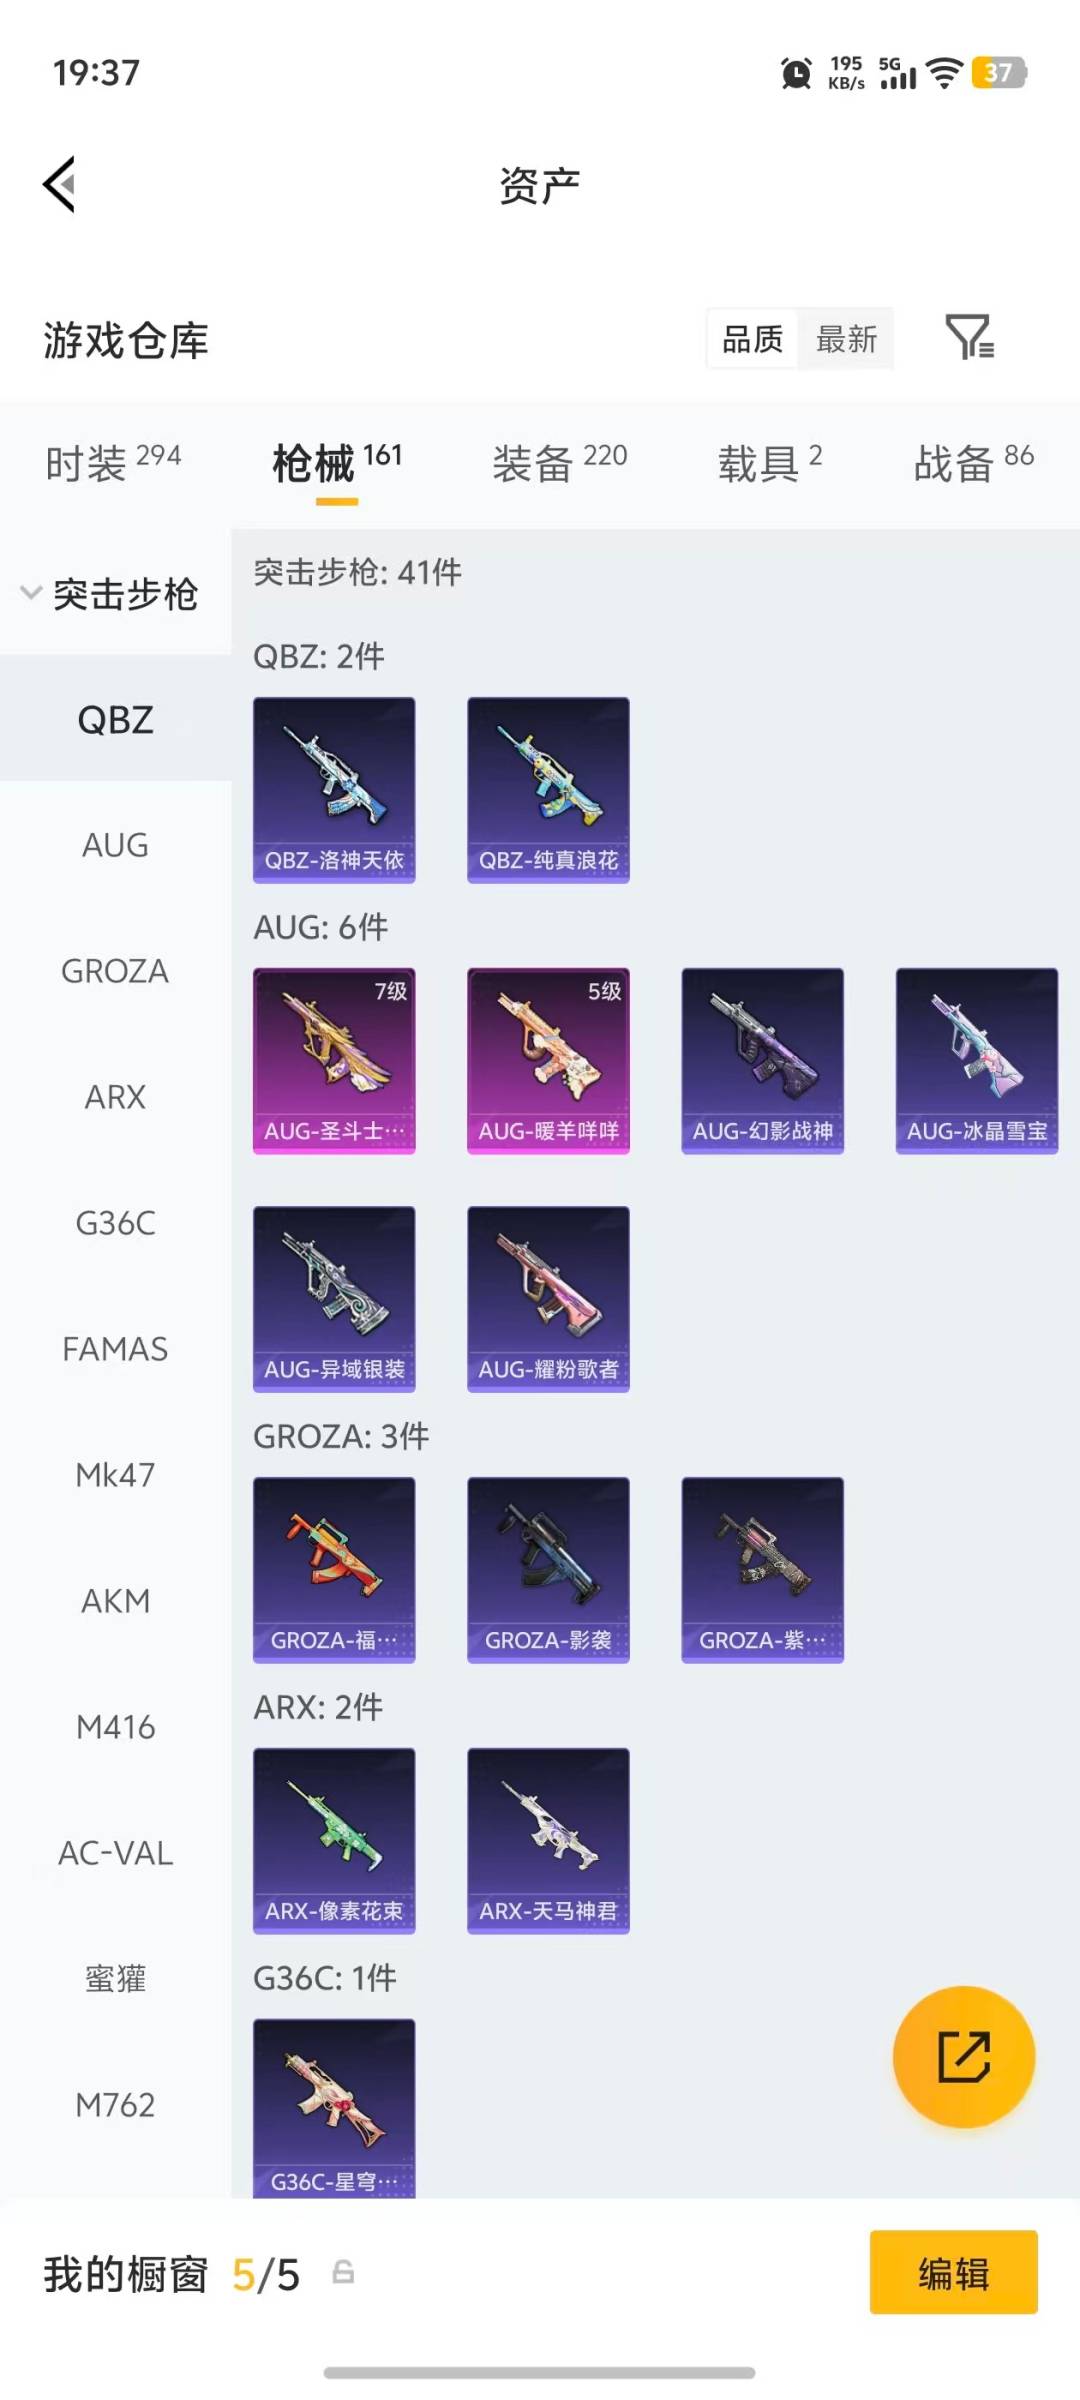Tap the back arrow icon
Screen dimensions: 1080x2400
click(x=60, y=184)
